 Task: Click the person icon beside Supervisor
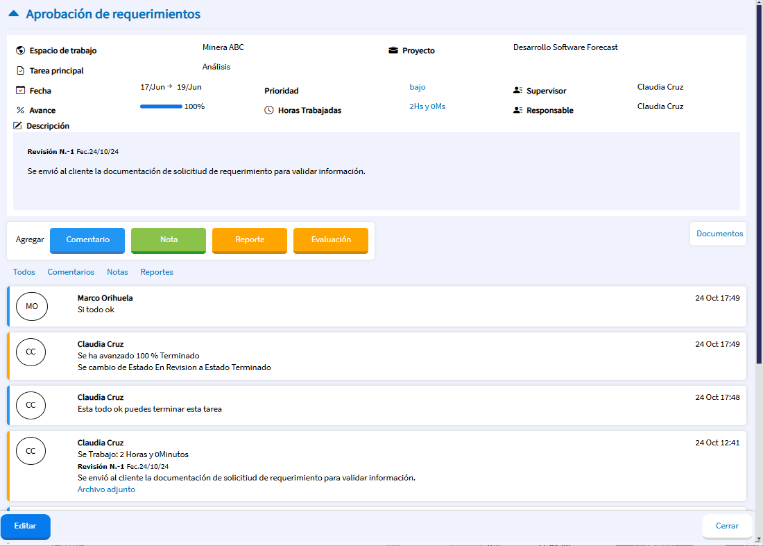(x=517, y=91)
